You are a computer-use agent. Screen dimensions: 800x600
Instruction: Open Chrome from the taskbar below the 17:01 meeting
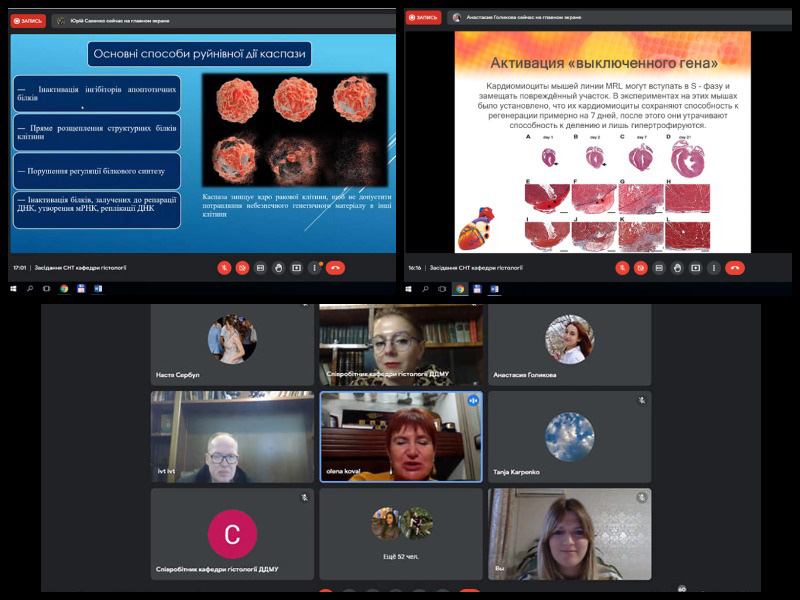pos(64,289)
